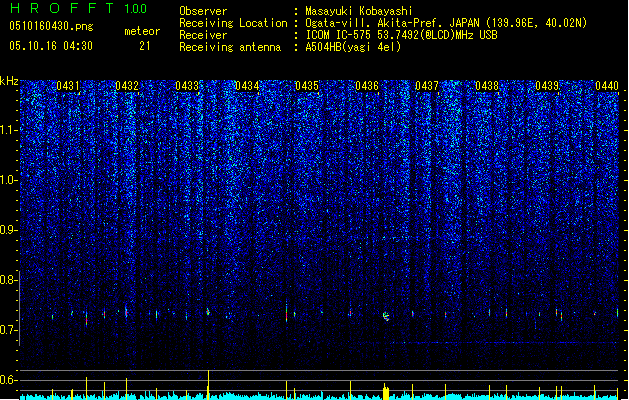The width and height of the screenshot is (629, 400).
Task: Click the 0434 time marker
Action: (x=247, y=86)
